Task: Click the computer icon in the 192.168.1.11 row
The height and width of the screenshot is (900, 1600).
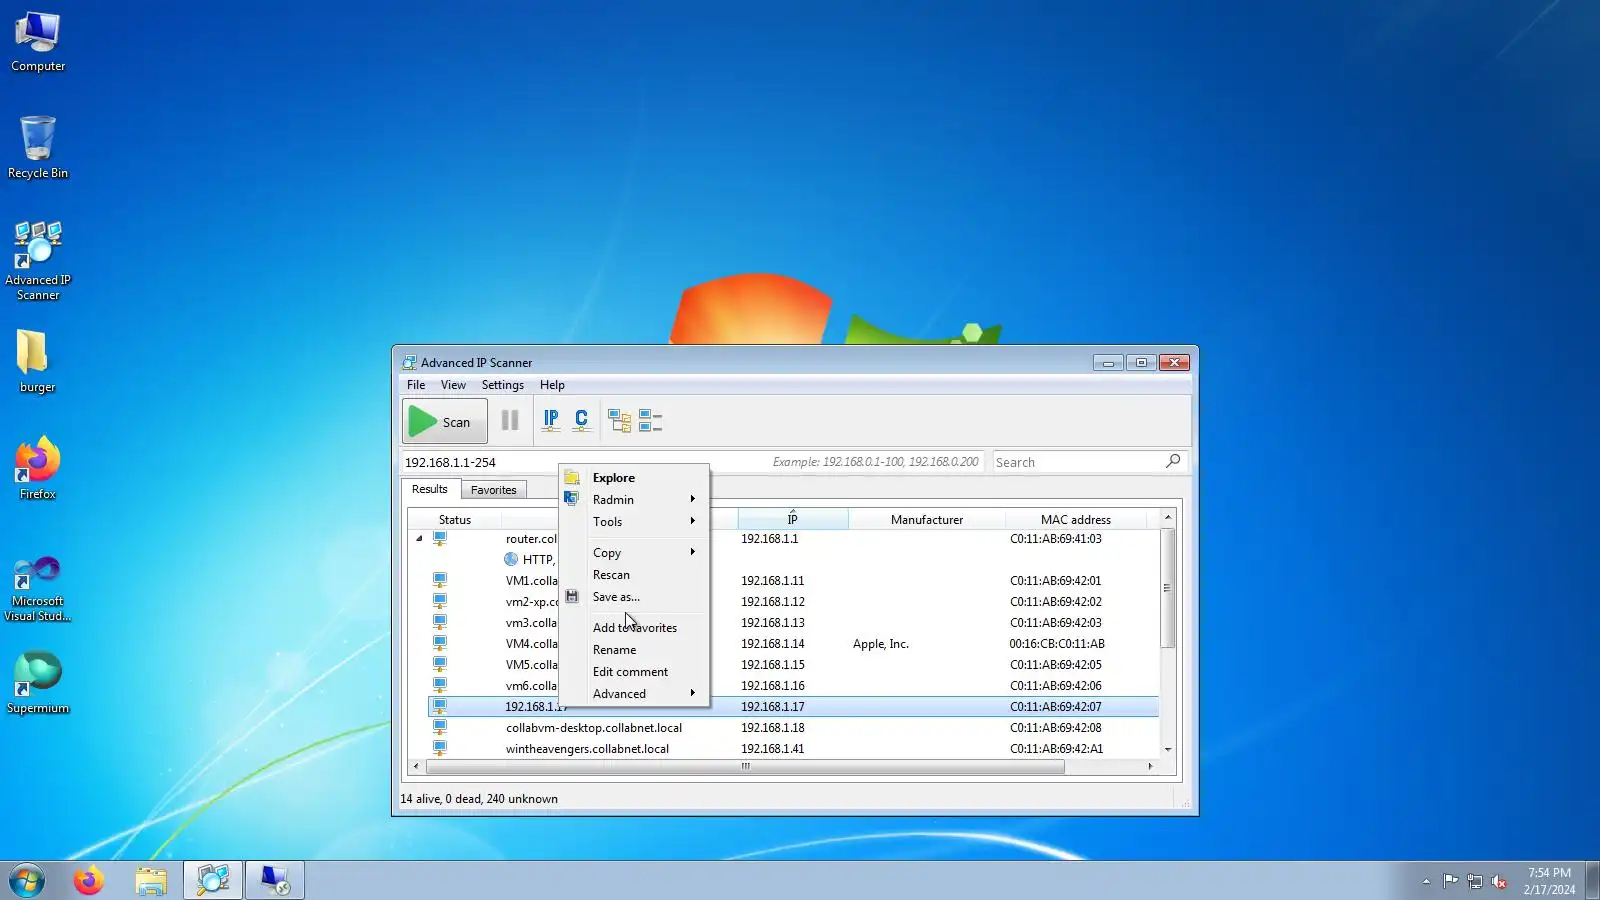Action: (439, 581)
